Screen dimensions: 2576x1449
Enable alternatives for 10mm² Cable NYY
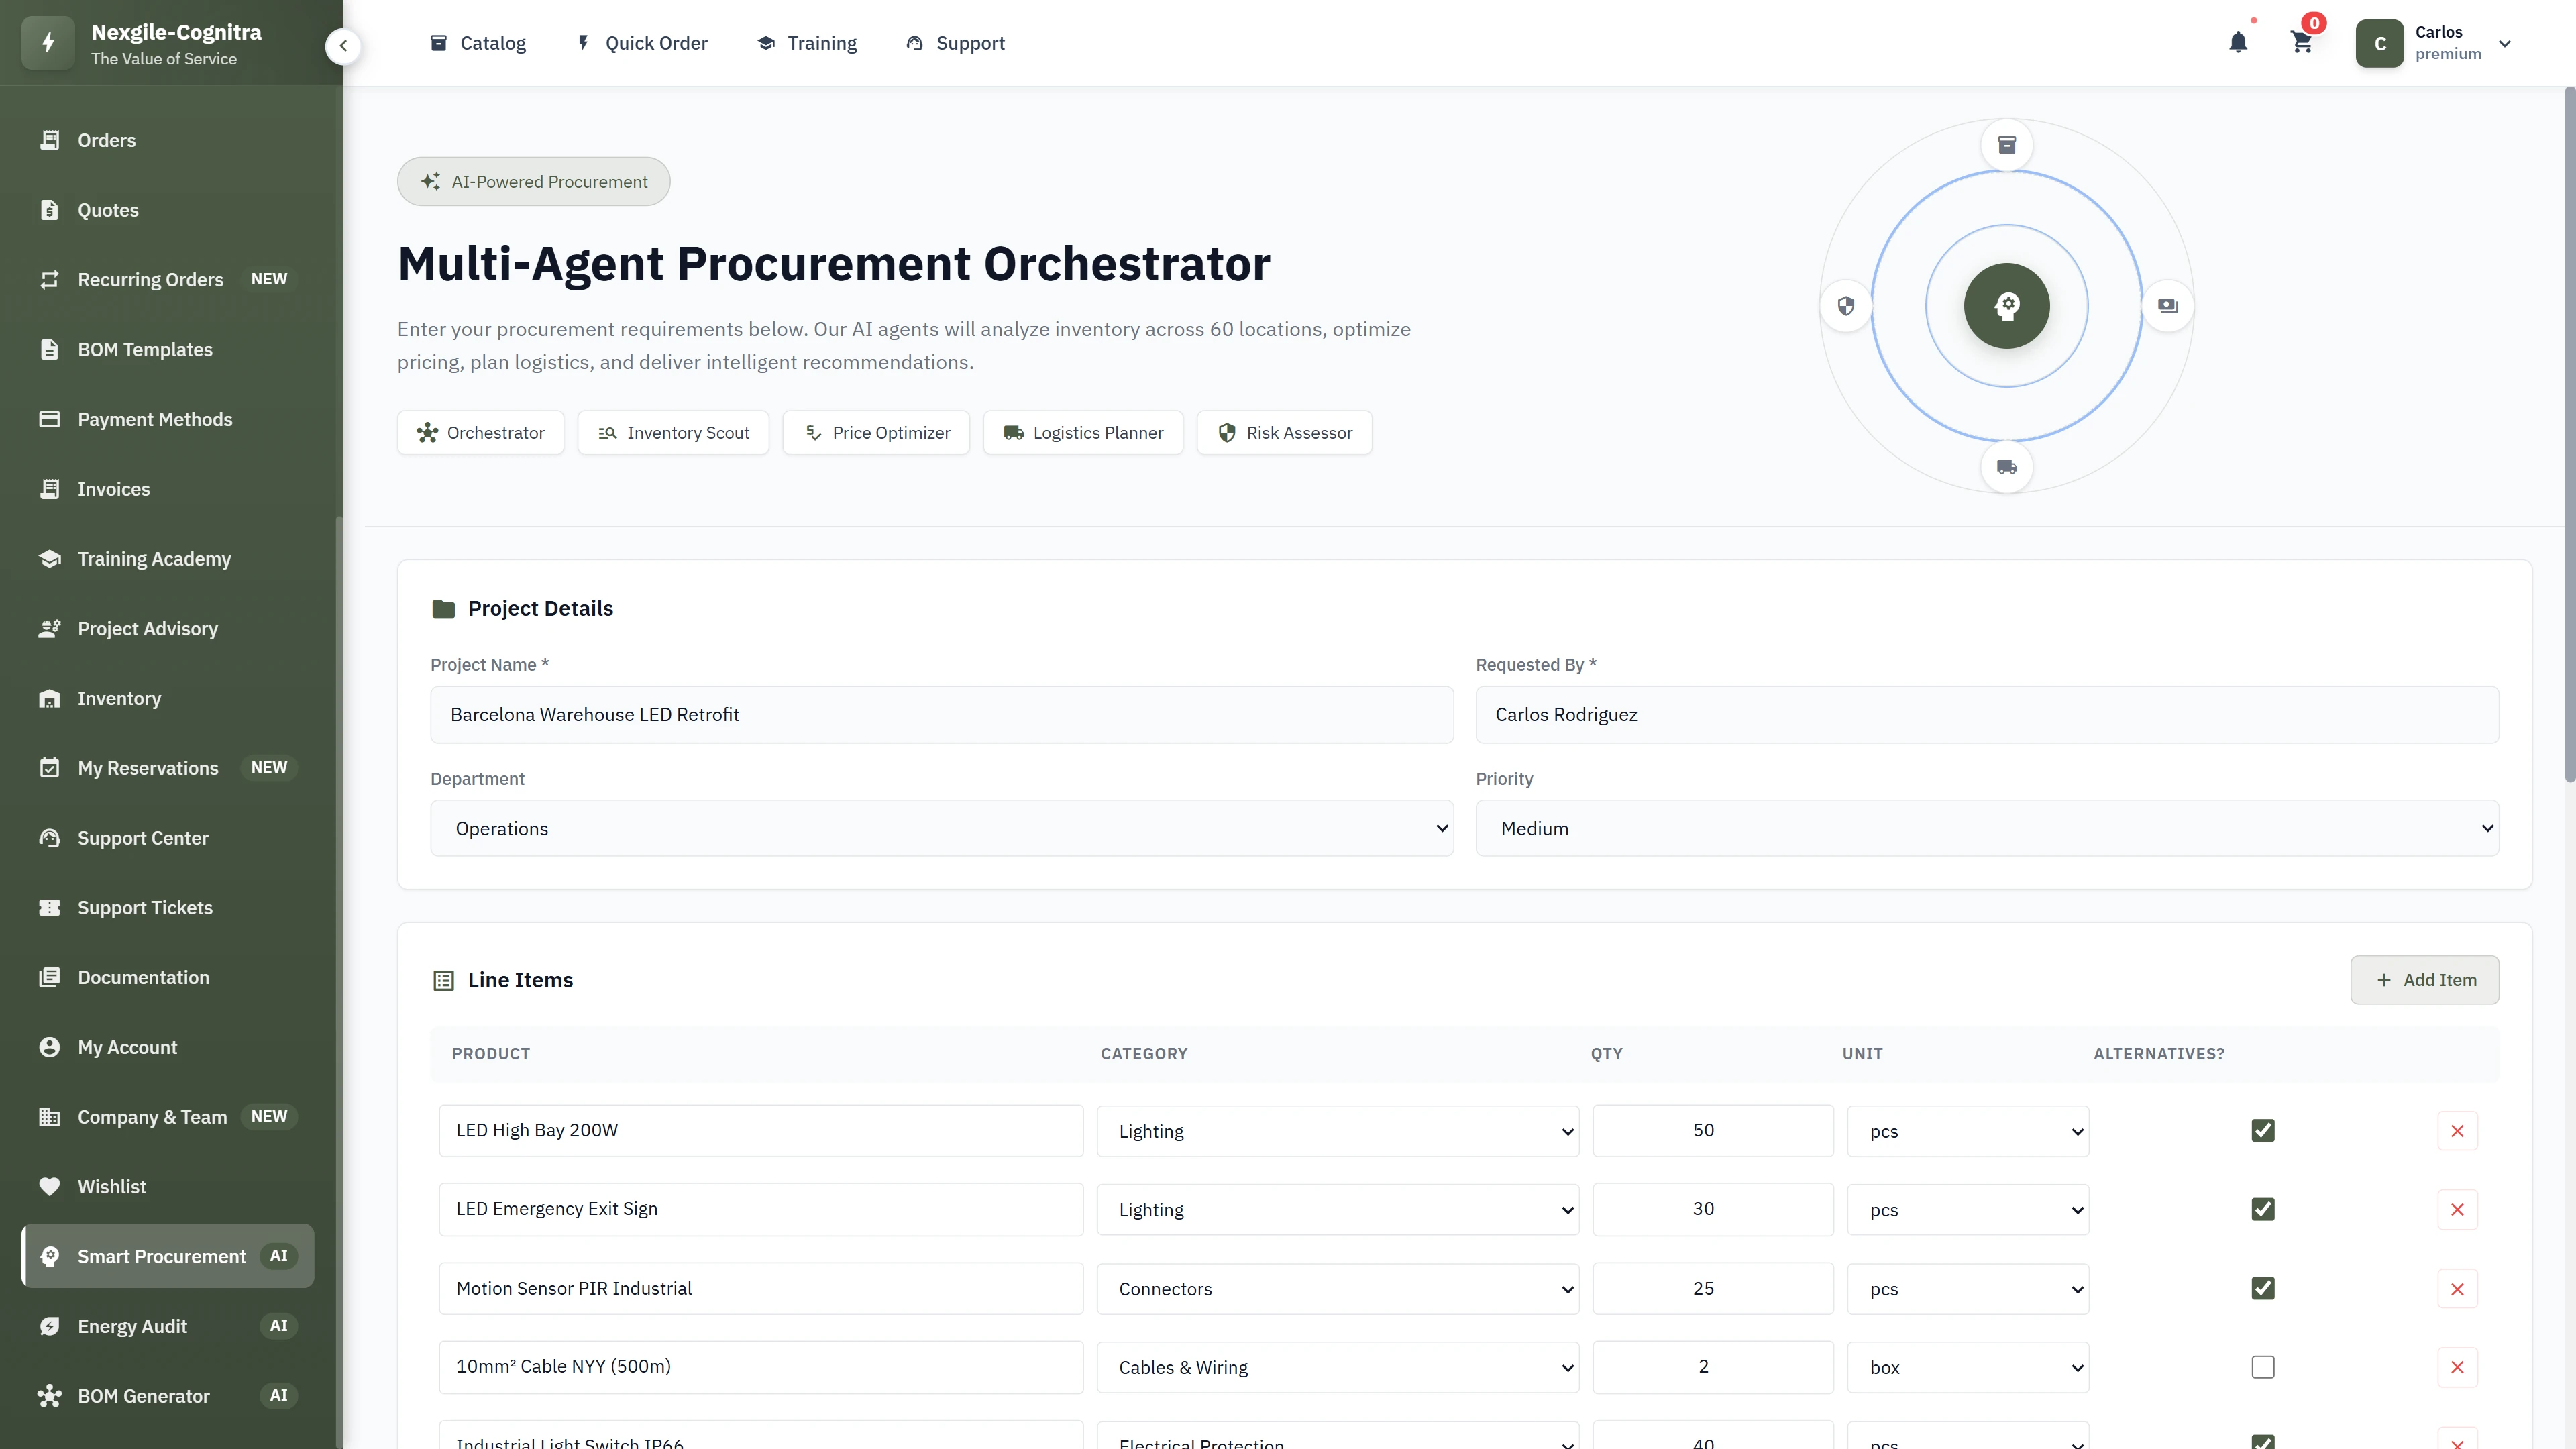(x=2263, y=1367)
